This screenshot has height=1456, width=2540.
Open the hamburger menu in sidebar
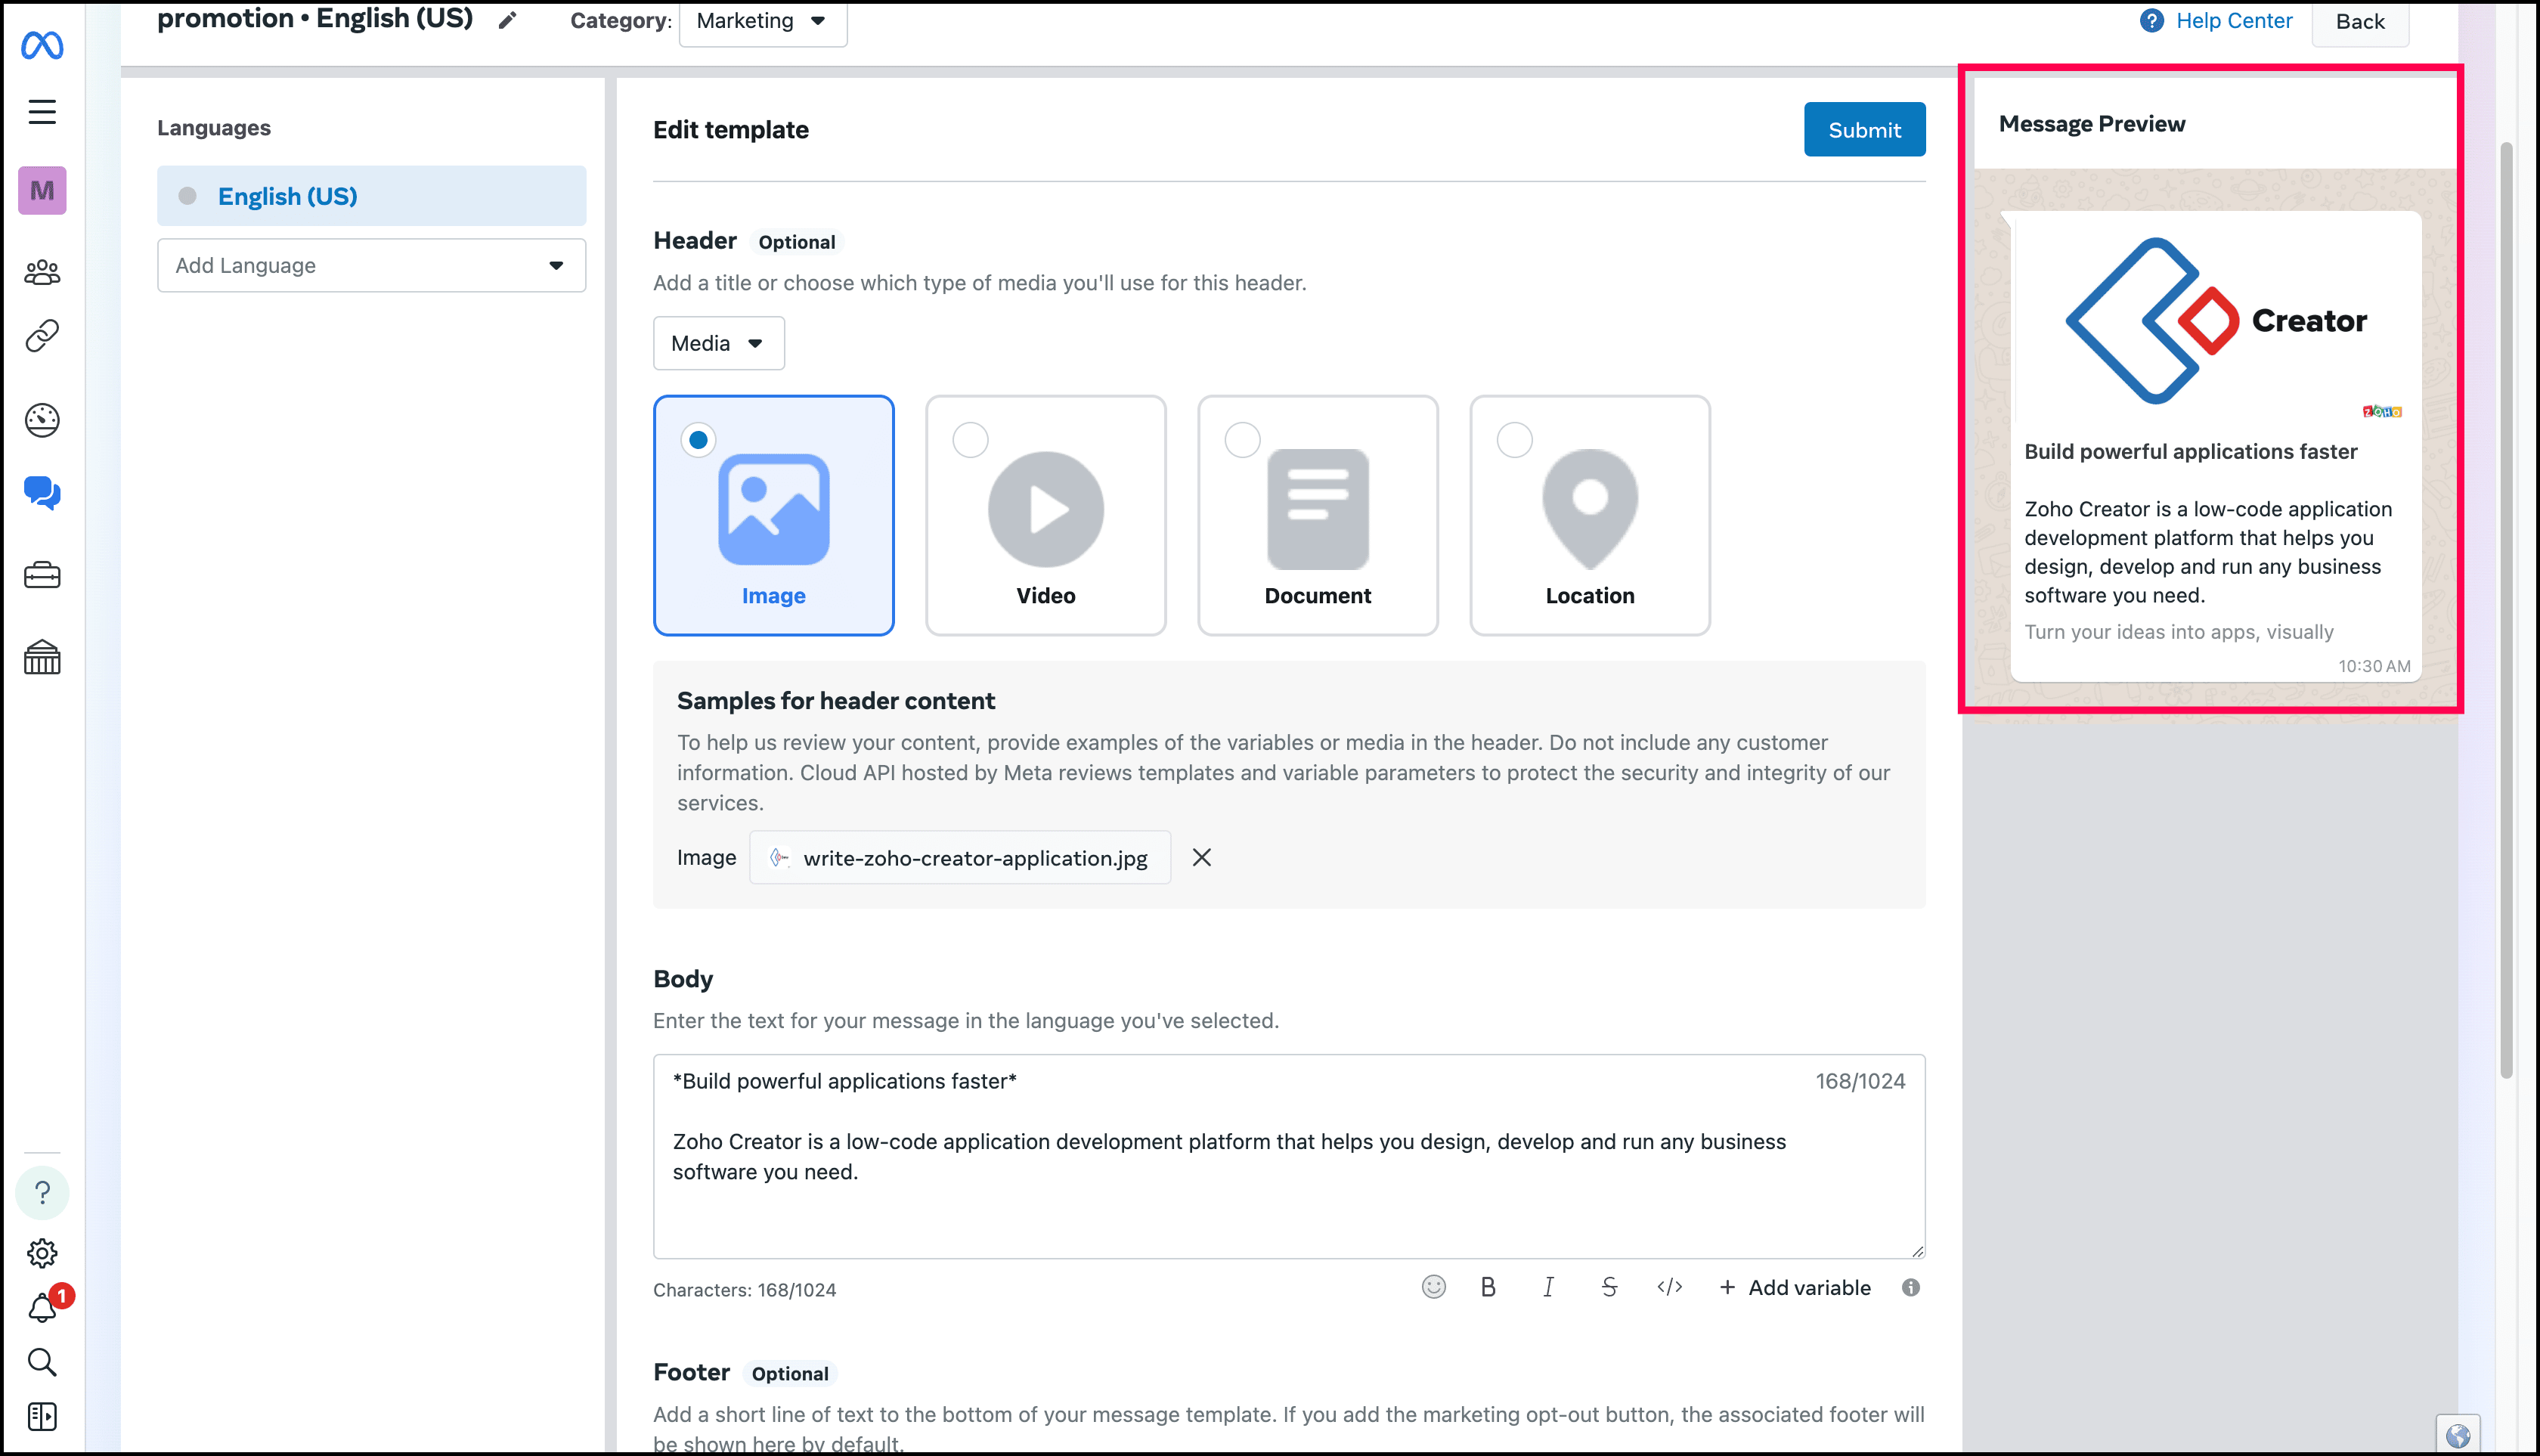(42, 112)
